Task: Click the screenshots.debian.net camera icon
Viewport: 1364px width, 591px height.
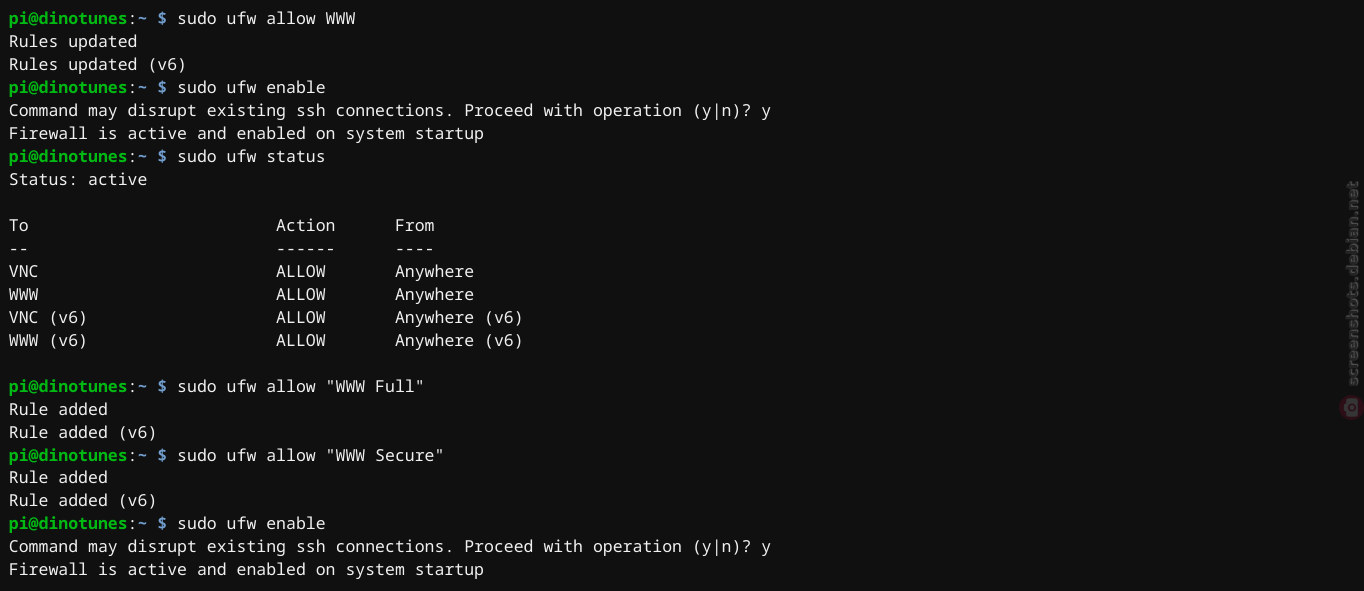Action: [1351, 407]
